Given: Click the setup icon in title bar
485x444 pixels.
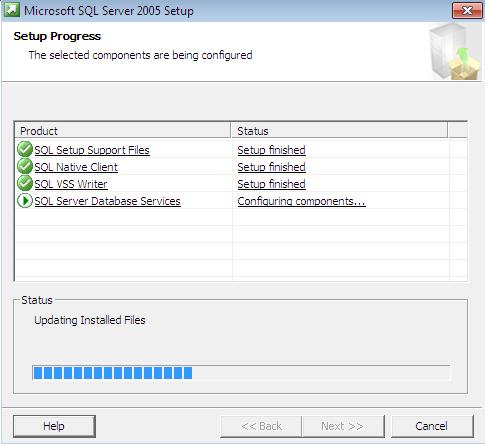Looking at the screenshot, I should 12,10.
